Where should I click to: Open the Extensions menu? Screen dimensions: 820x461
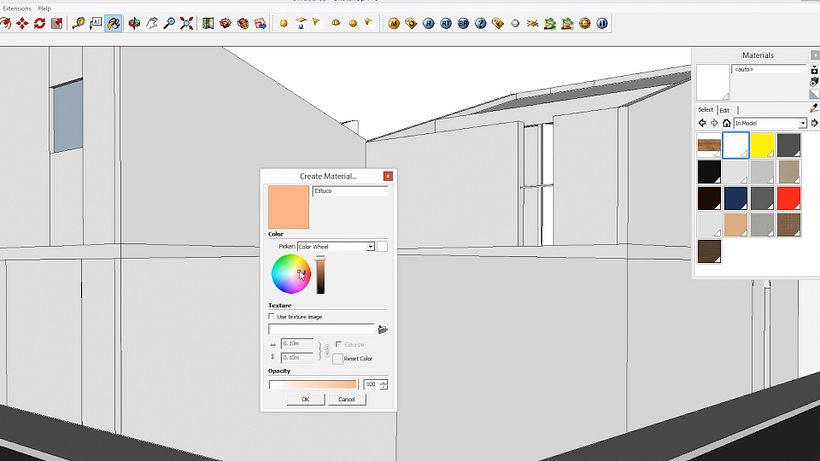pyautogui.click(x=17, y=7)
